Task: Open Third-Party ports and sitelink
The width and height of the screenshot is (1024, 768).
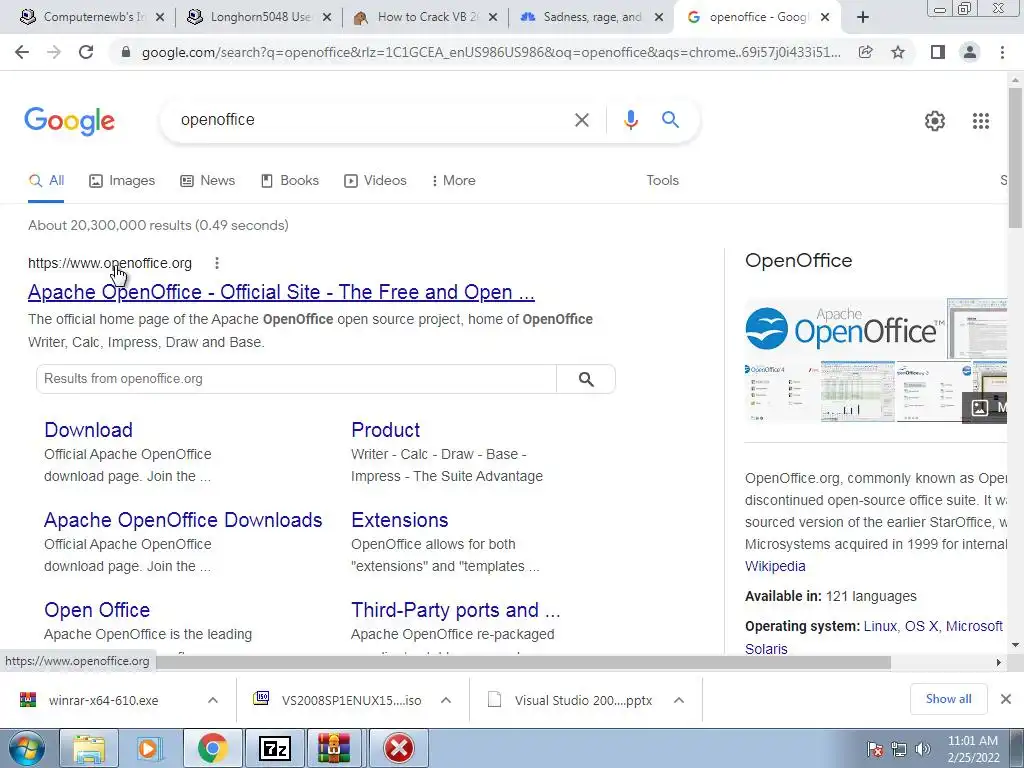Action: 456,611
